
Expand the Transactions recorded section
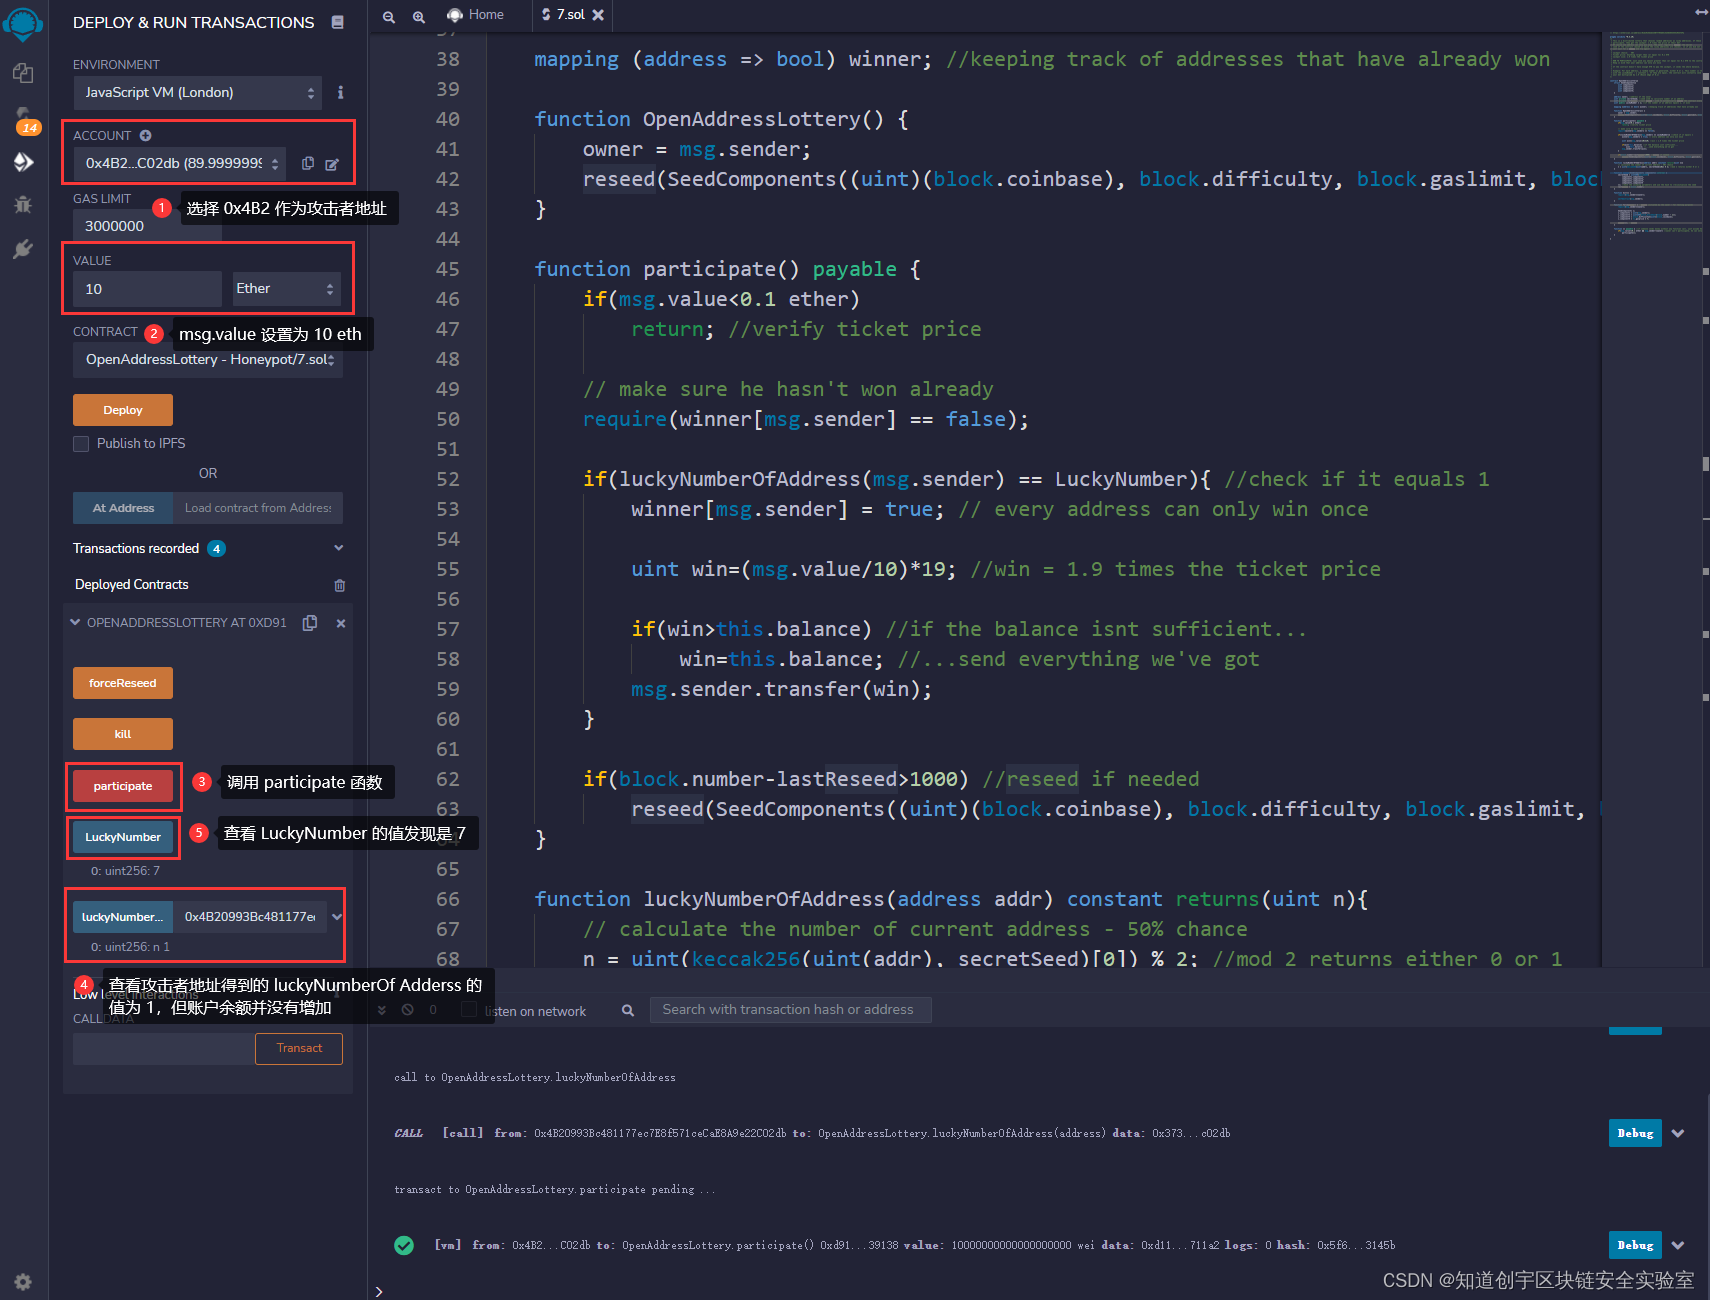pos(339,548)
